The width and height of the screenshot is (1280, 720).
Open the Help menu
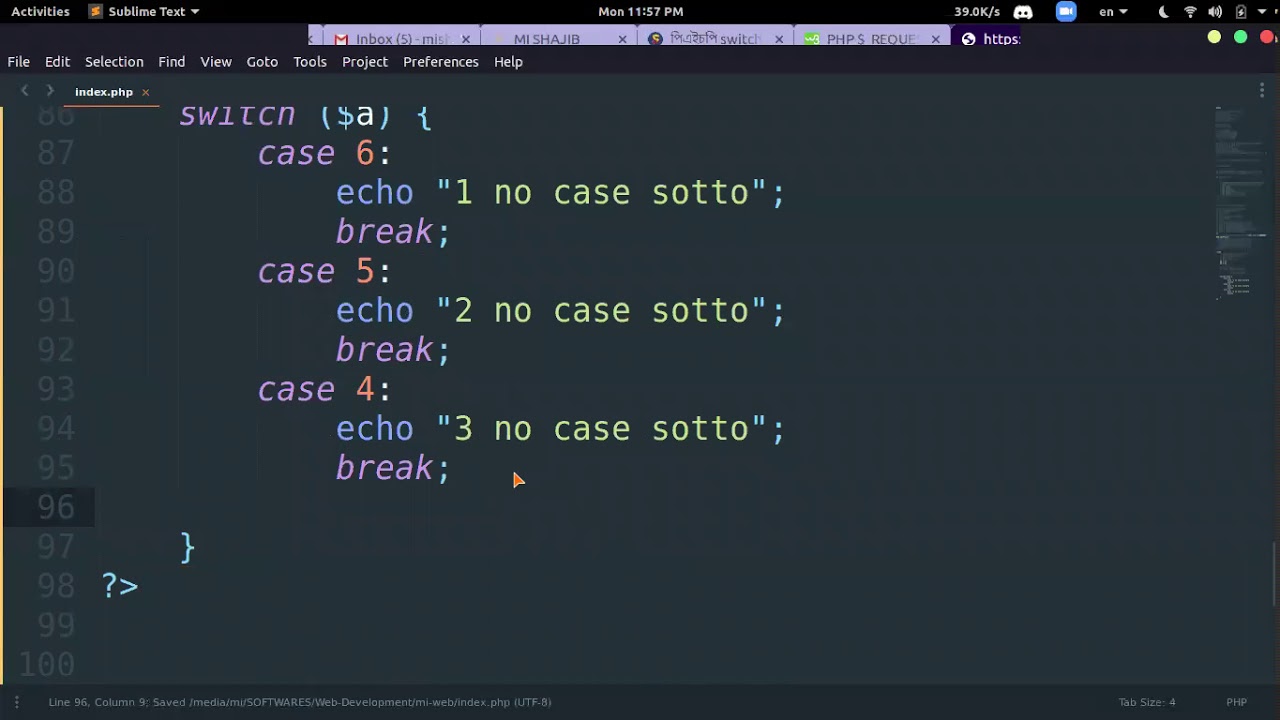508,61
